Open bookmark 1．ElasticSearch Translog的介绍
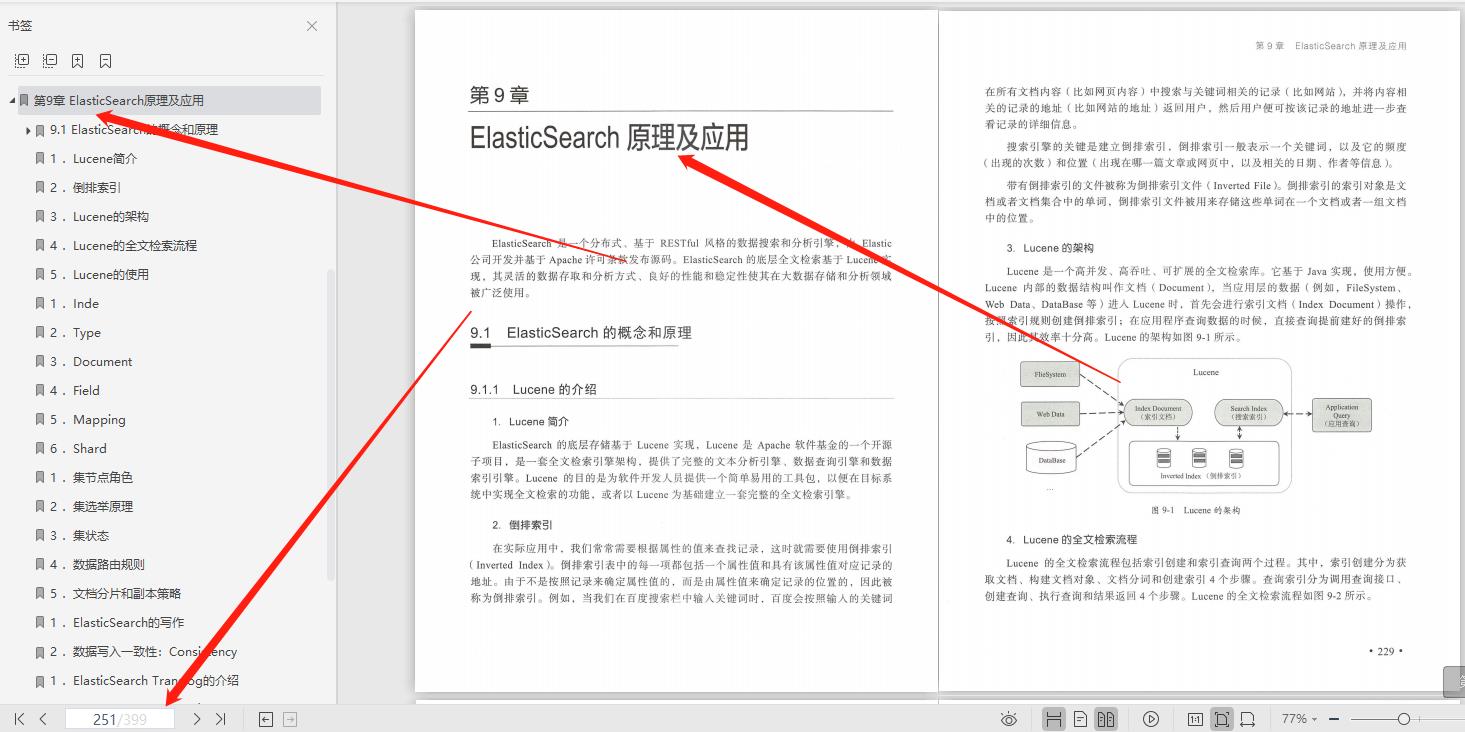1465x732 pixels. (144, 681)
